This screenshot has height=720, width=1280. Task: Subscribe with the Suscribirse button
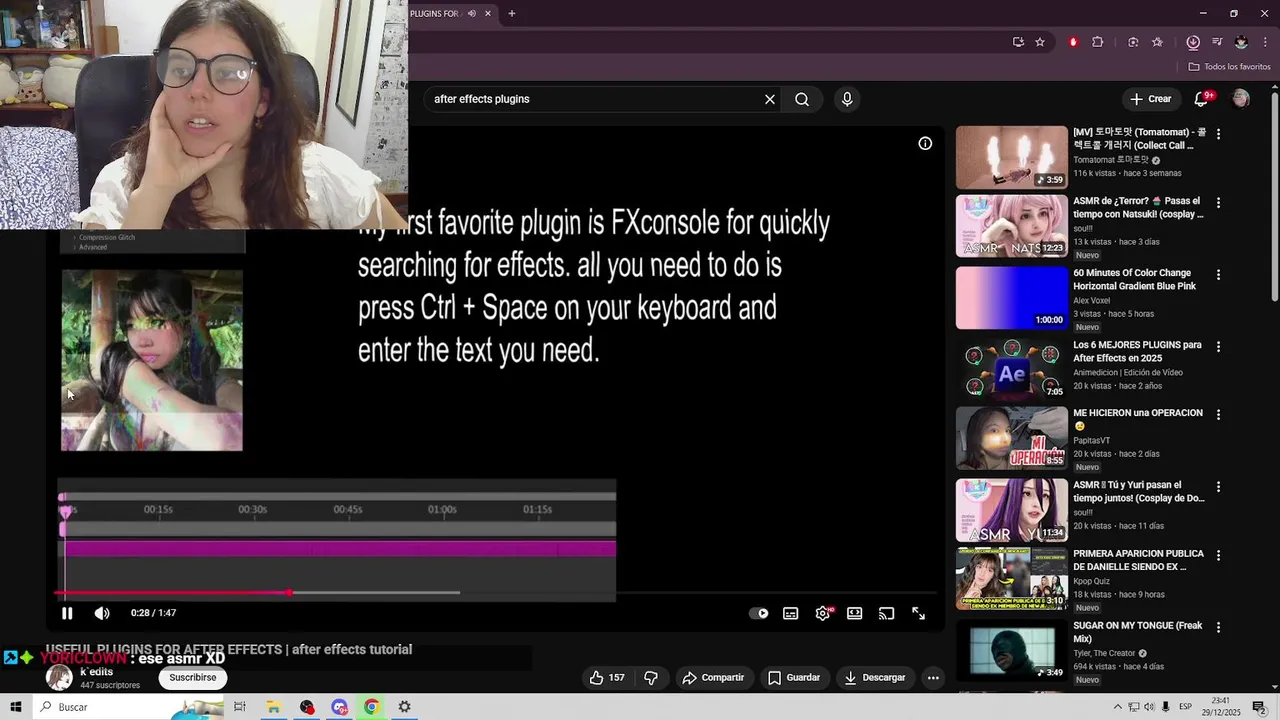tap(193, 678)
